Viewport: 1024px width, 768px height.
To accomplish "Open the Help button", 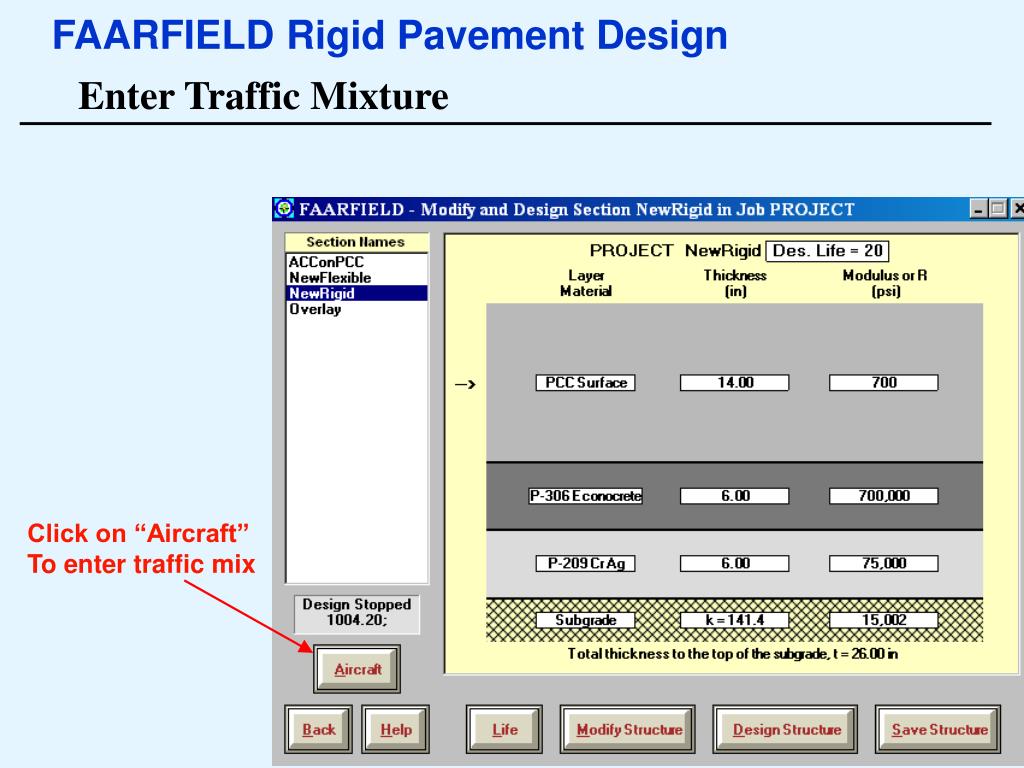I will click(396, 729).
